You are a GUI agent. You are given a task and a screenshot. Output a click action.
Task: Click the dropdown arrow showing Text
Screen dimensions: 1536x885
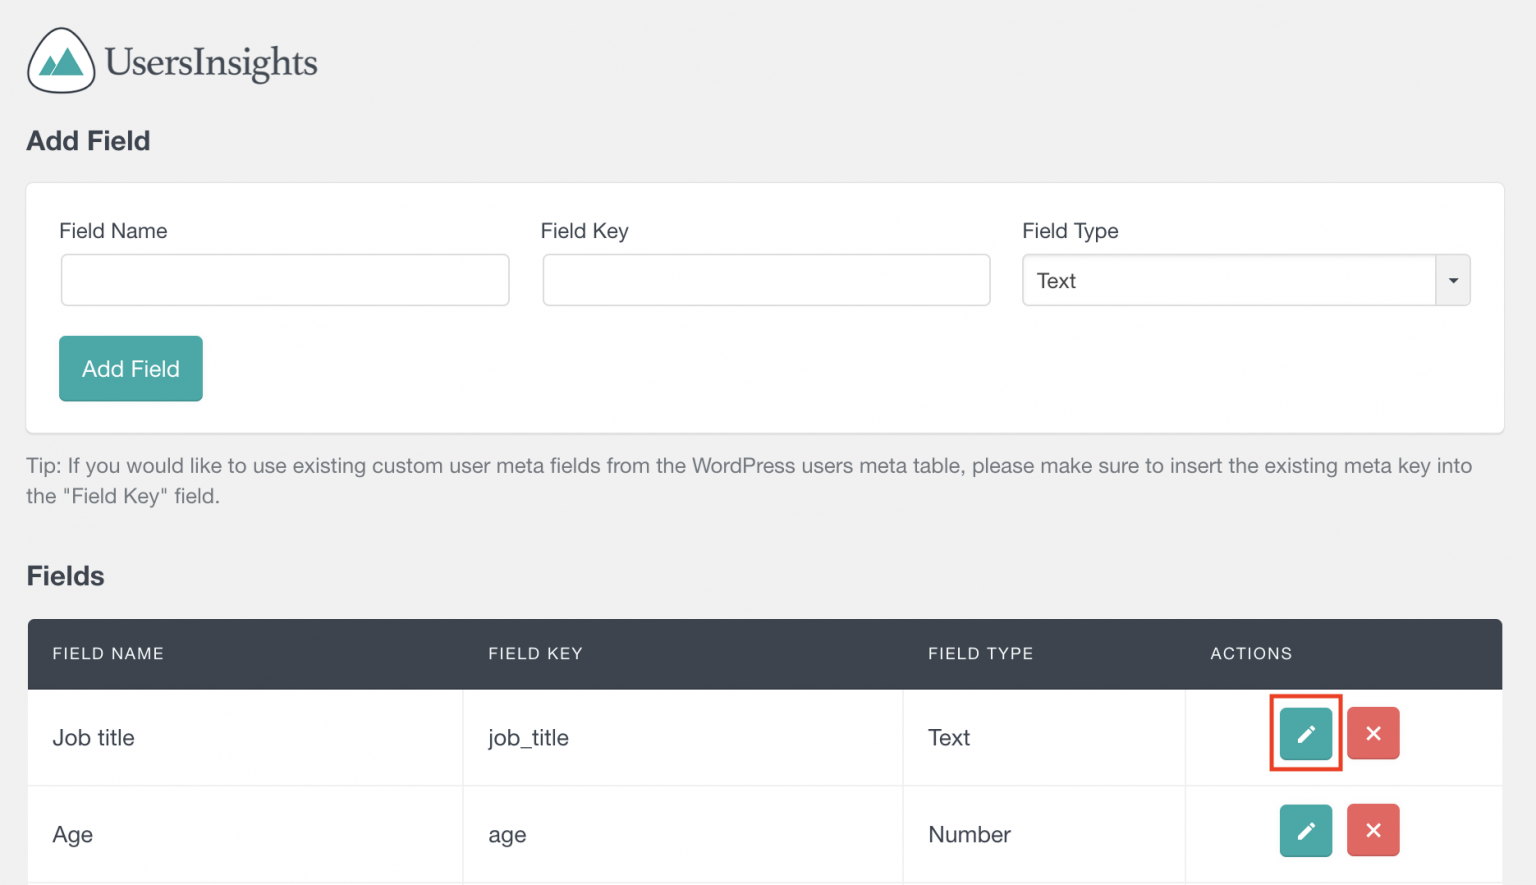pyautogui.click(x=1452, y=280)
